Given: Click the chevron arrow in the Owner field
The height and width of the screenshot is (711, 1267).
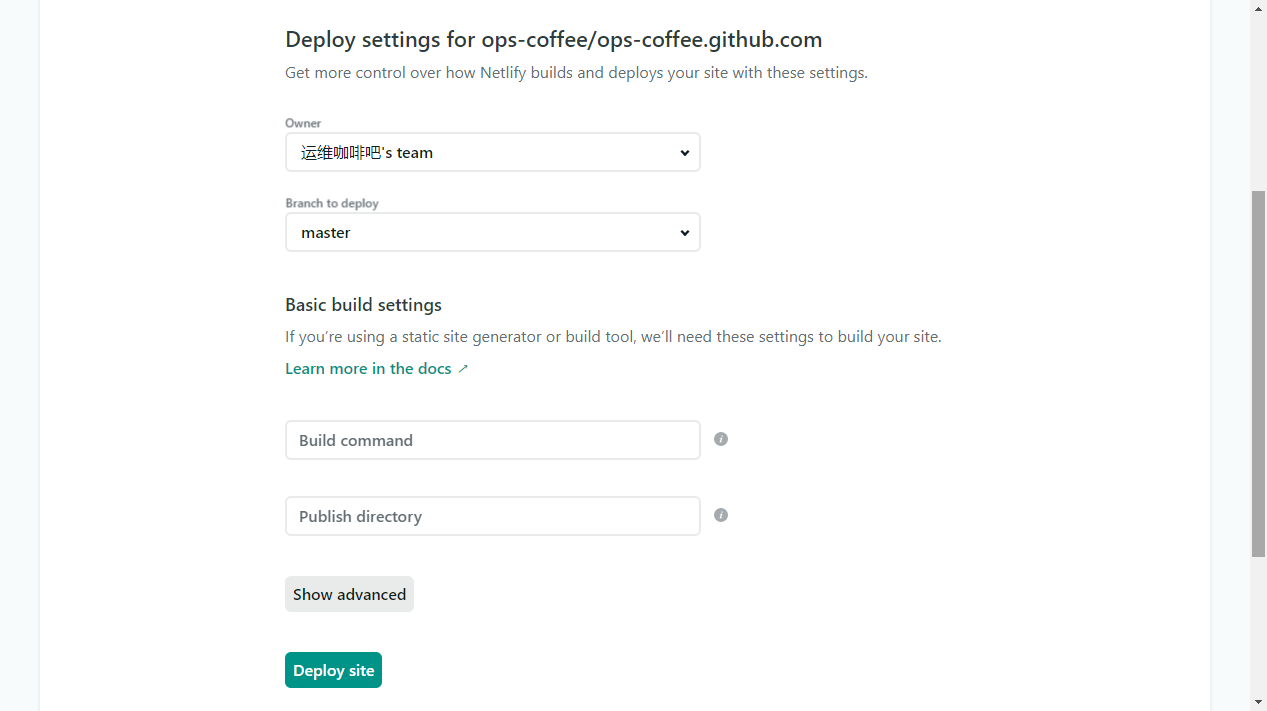Looking at the screenshot, I should [x=685, y=153].
